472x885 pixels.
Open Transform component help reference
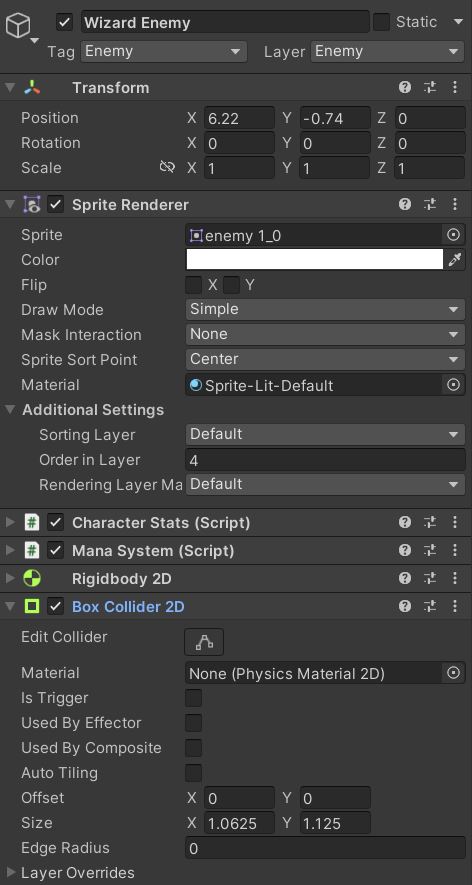click(x=404, y=87)
